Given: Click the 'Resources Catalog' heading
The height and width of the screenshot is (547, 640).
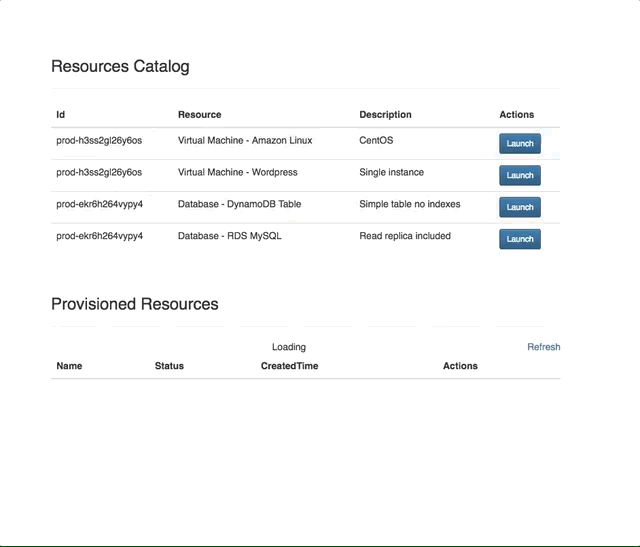Looking at the screenshot, I should [x=120, y=66].
